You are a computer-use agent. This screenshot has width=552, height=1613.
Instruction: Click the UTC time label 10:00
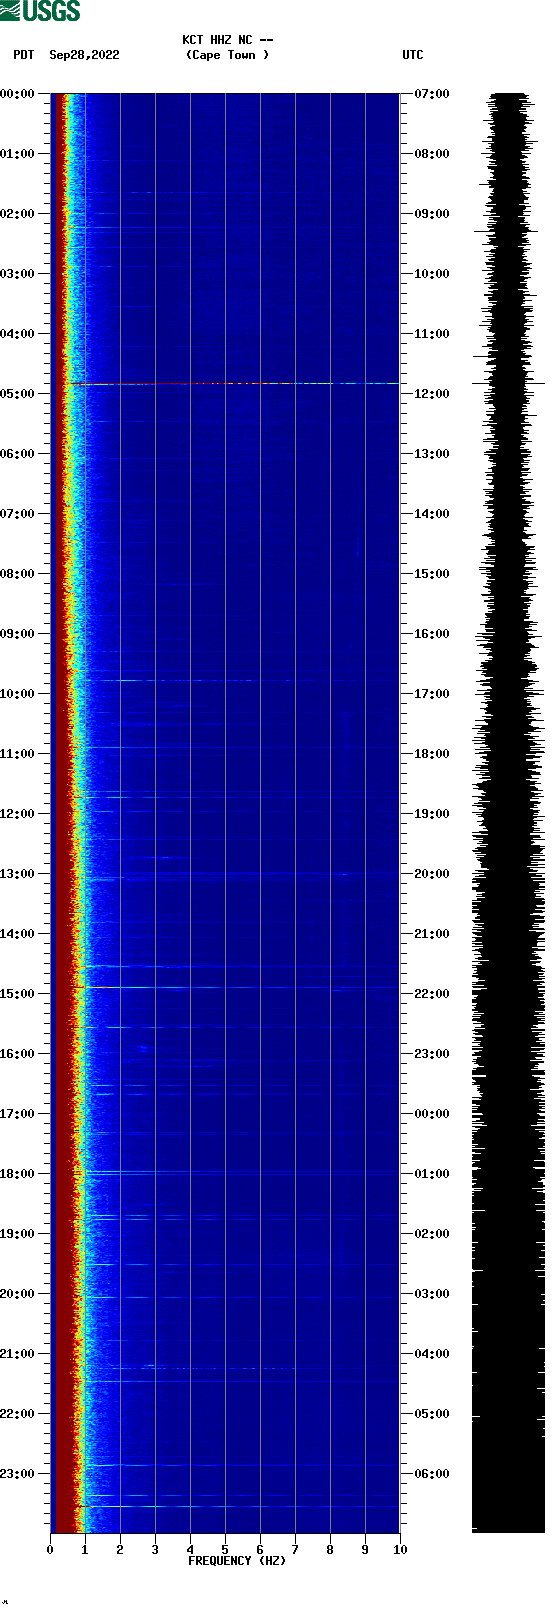click(x=432, y=274)
